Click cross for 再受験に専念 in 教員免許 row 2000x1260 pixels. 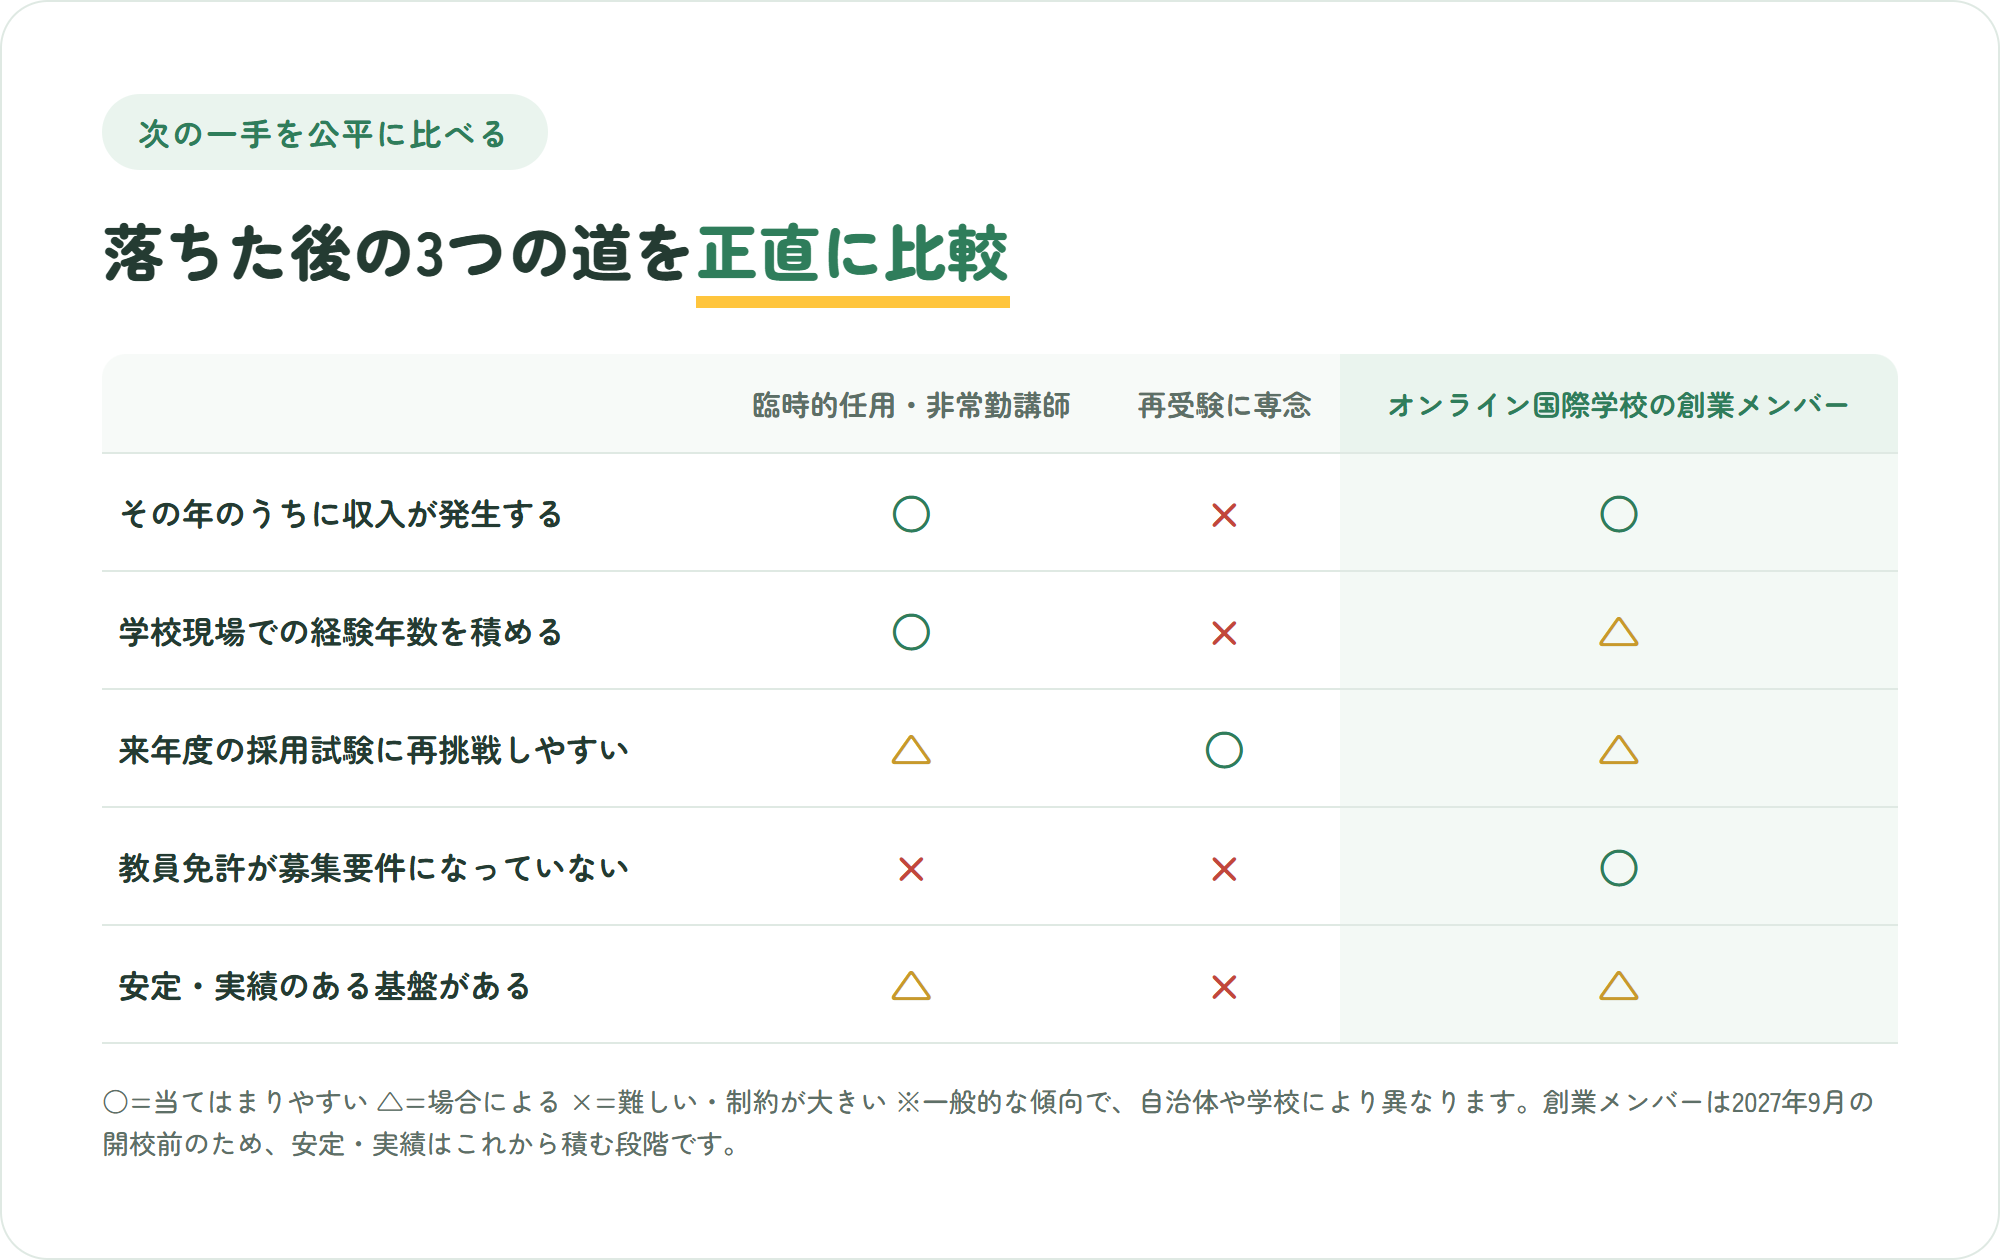click(1224, 869)
